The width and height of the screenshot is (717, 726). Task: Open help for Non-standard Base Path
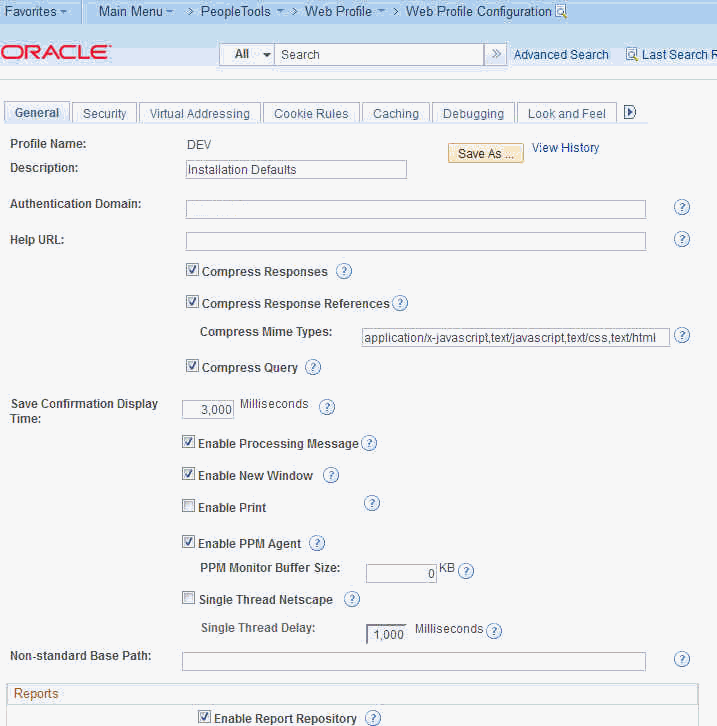pos(682,659)
